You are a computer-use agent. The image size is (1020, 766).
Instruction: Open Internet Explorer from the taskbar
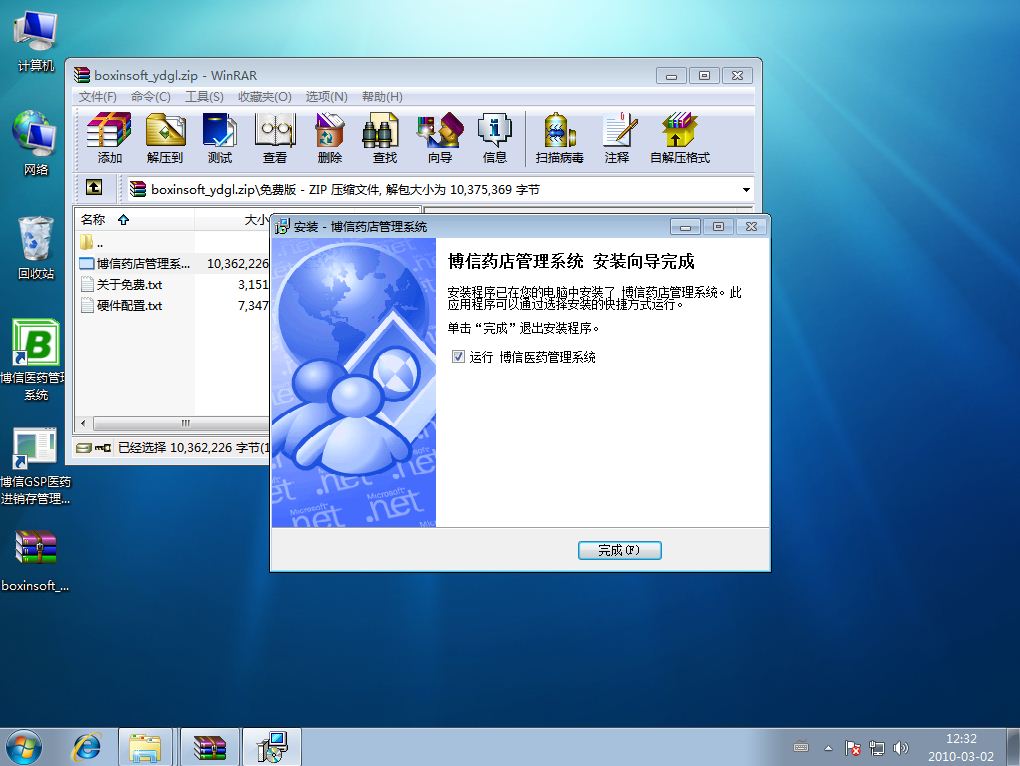(87, 747)
